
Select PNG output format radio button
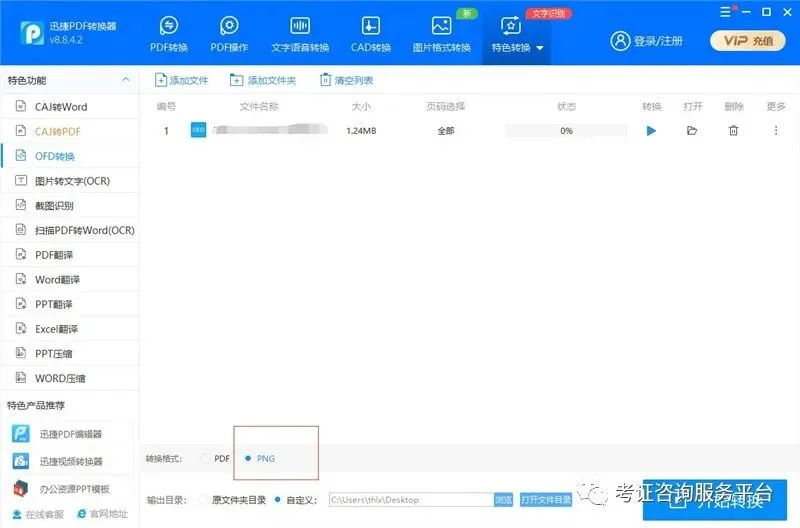tap(248, 459)
